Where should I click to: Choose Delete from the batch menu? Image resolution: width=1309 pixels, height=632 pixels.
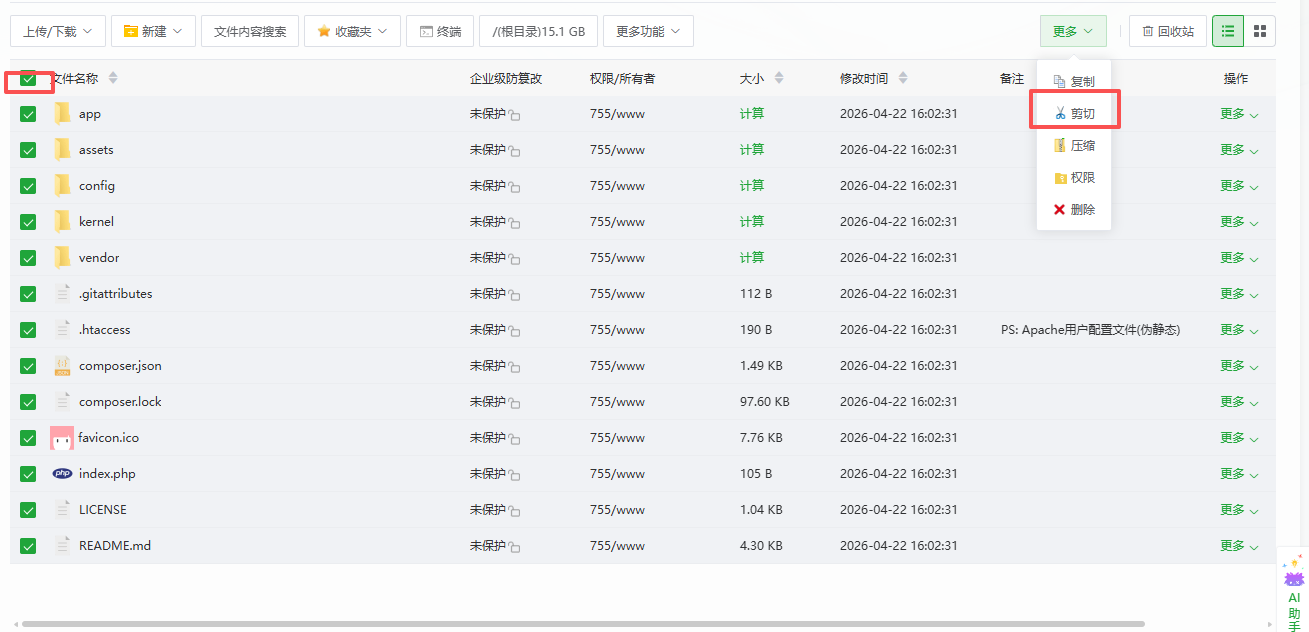[x=1075, y=210]
